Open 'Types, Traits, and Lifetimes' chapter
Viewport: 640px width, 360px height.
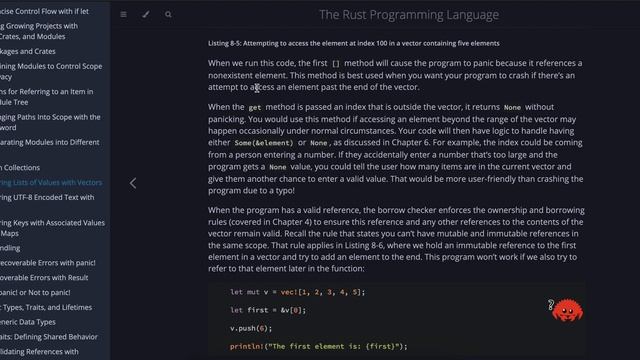pyautogui.click(x=46, y=307)
